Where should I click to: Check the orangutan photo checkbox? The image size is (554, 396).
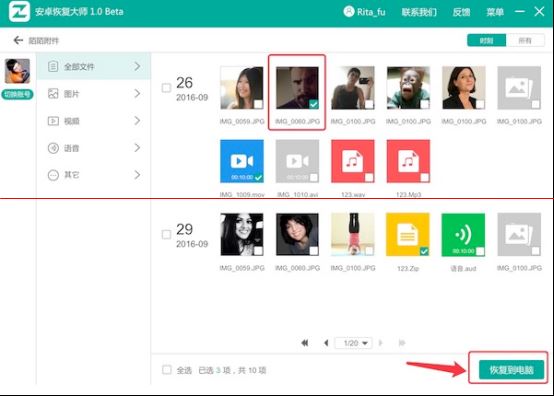tap(425, 104)
